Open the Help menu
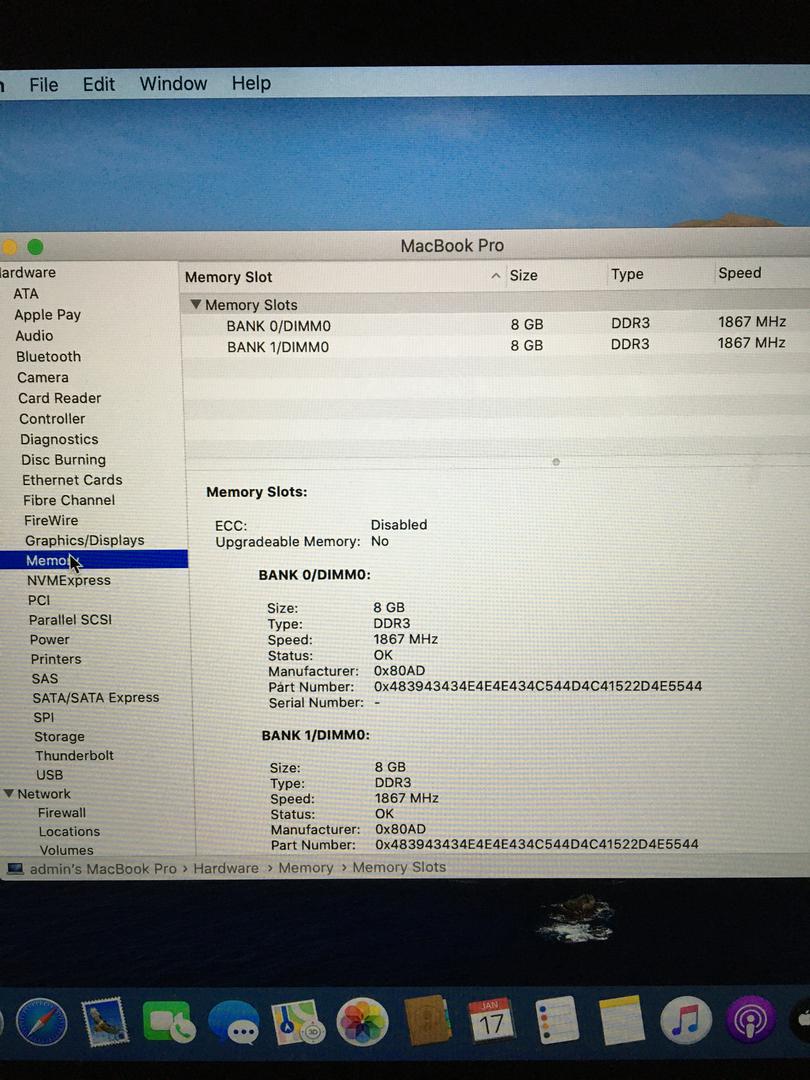810x1080 pixels. 251,83
